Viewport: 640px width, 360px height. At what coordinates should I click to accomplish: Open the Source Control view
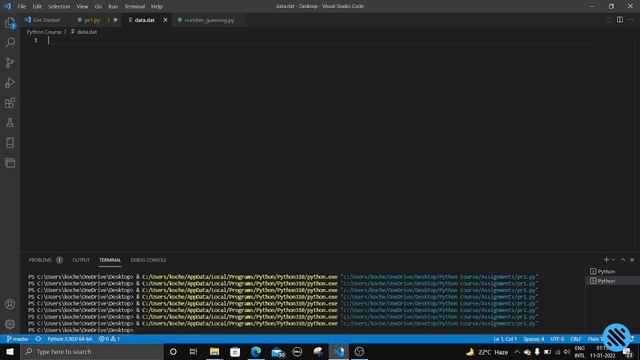coord(10,62)
